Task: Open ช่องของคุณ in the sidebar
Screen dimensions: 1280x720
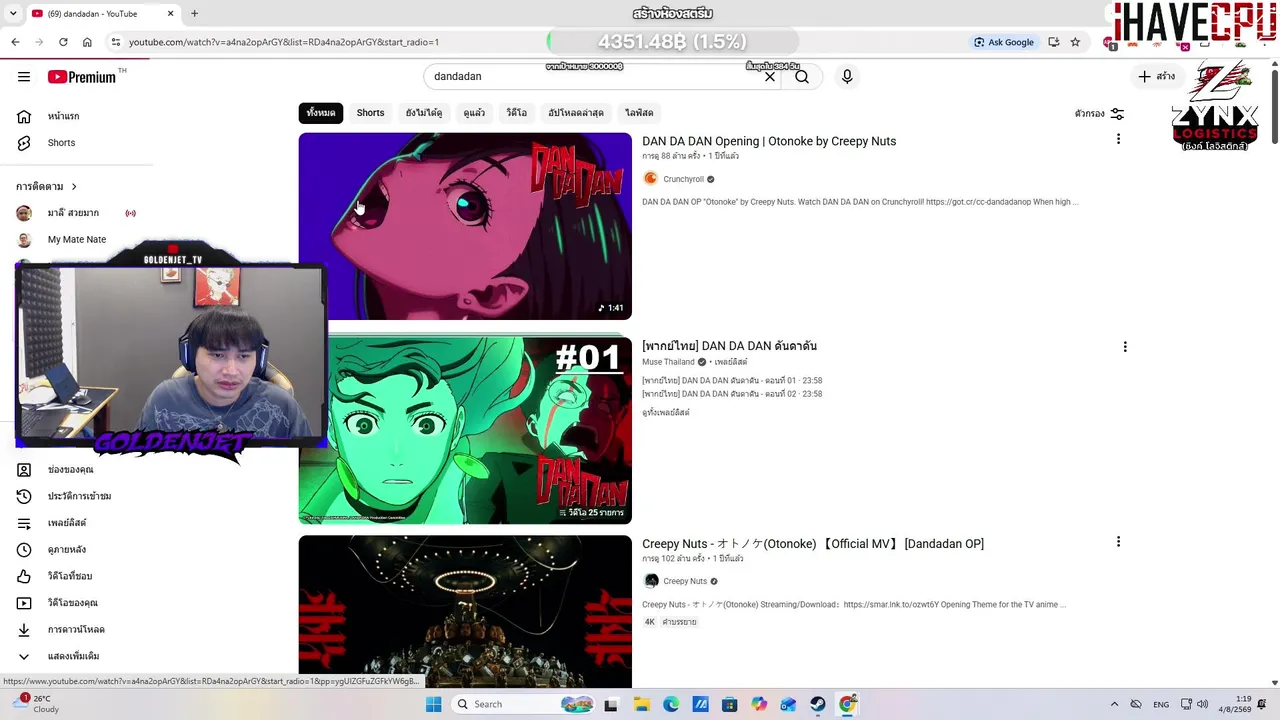Action: click(70, 470)
